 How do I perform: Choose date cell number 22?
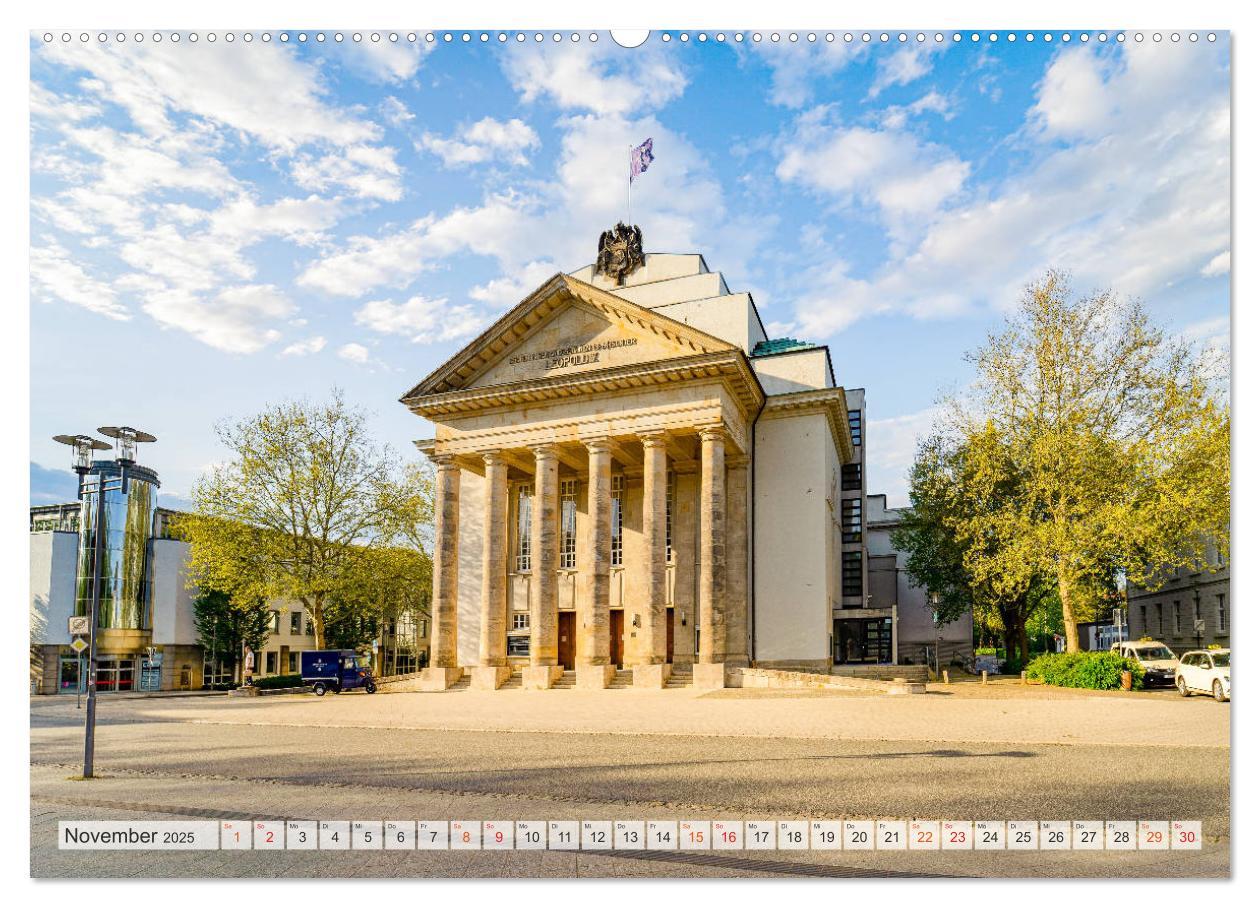coord(924,836)
